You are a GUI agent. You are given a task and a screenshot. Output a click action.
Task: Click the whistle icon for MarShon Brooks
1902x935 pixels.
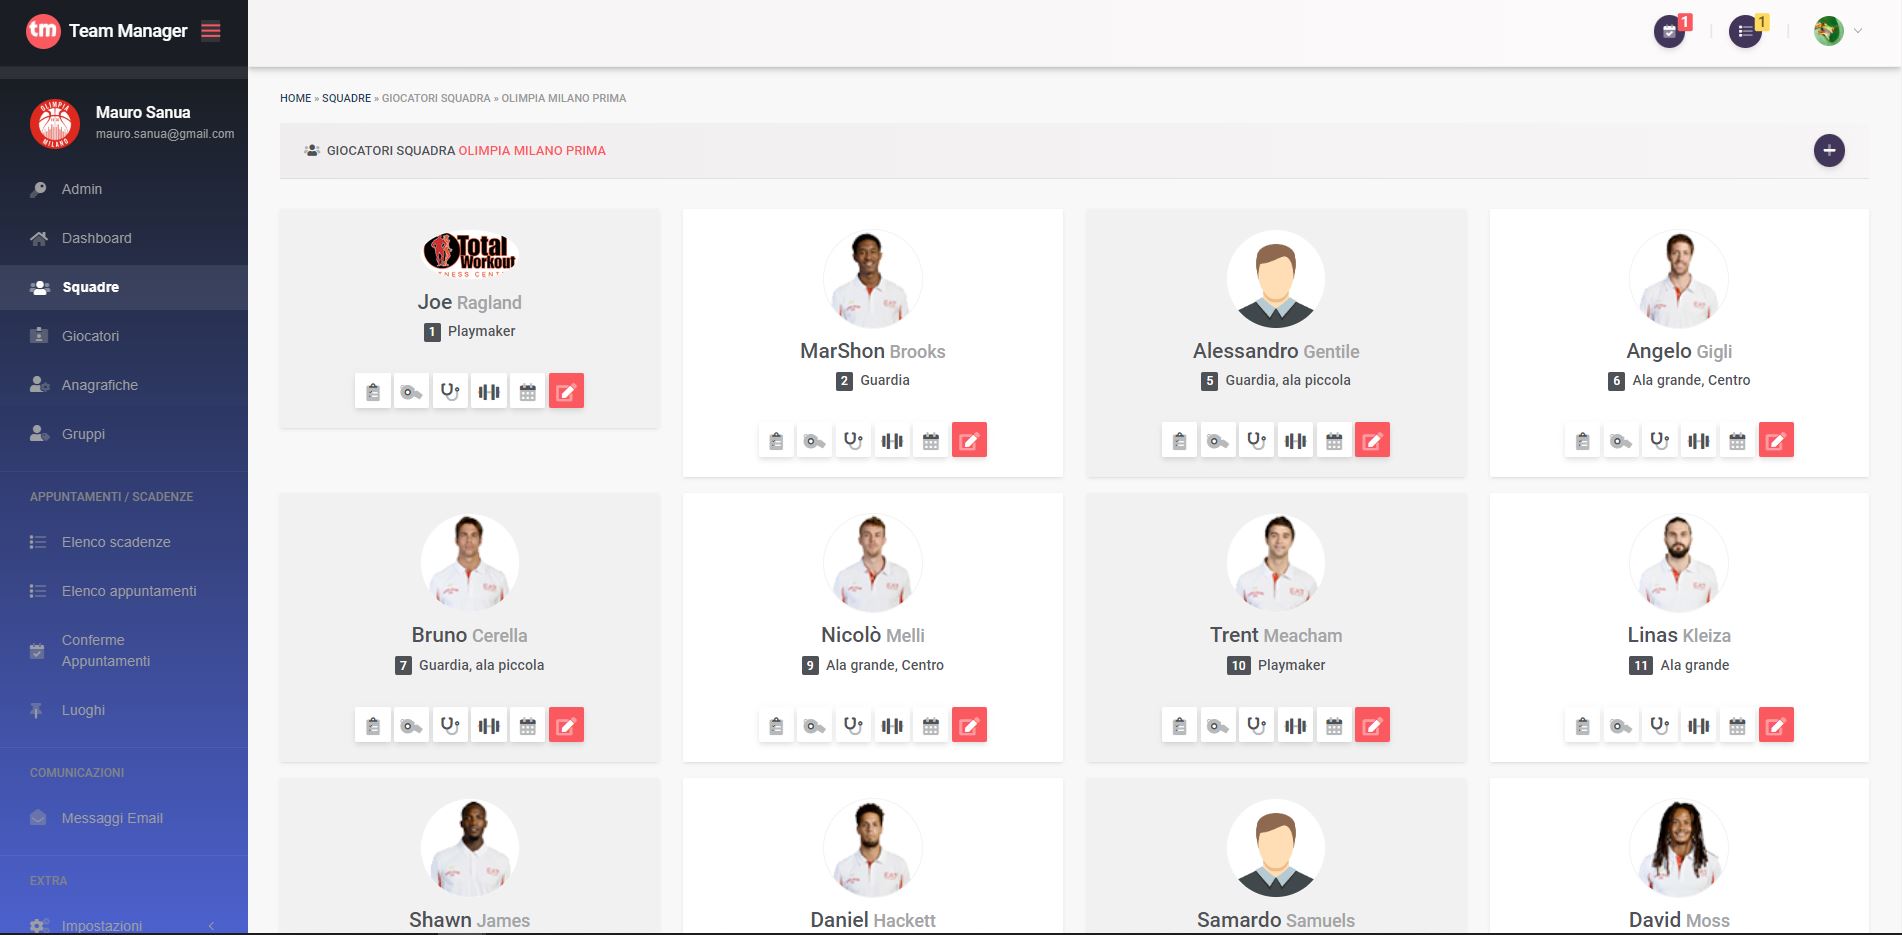coord(815,440)
